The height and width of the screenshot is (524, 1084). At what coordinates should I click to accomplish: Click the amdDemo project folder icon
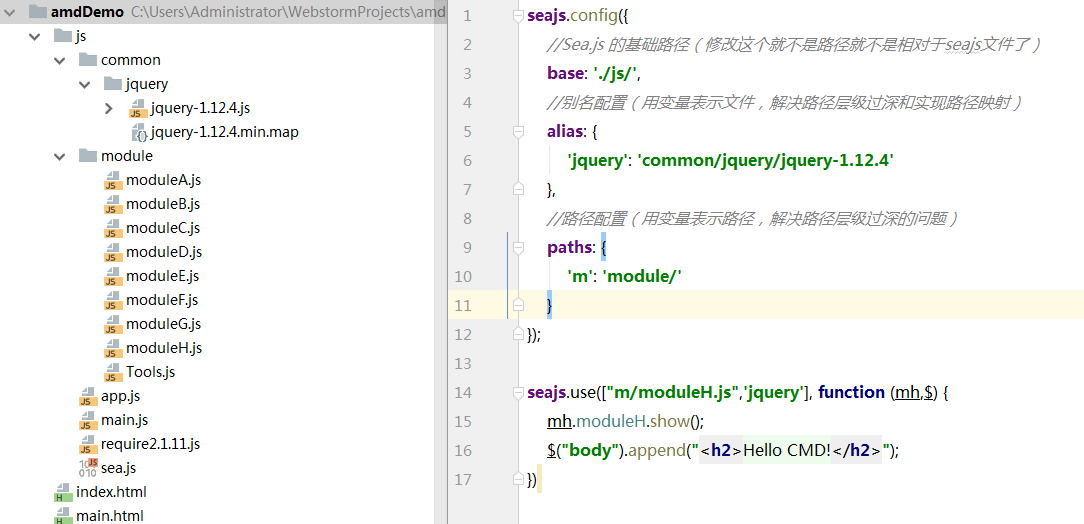37,12
